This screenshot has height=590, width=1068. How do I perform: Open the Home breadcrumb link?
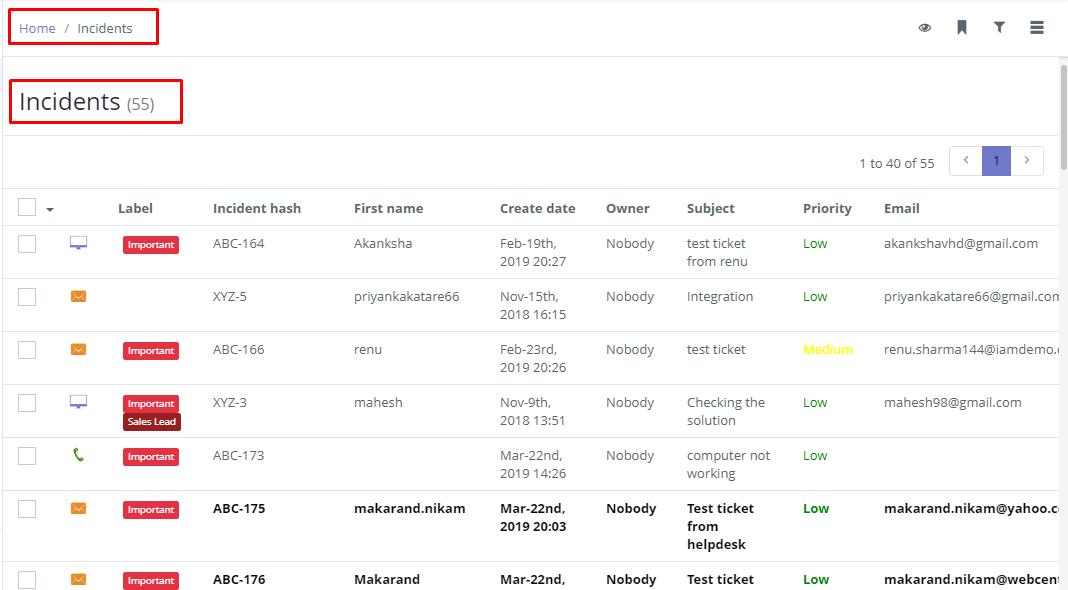(x=36, y=28)
